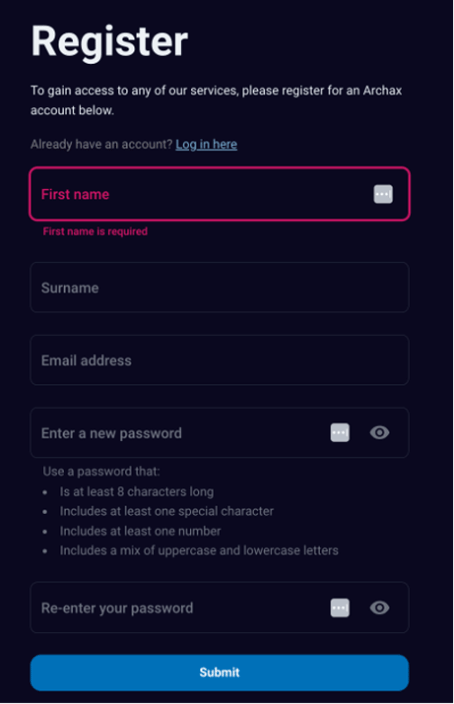This screenshot has width=454, height=704.
Task: Click the Register page heading
Action: click(x=109, y=42)
